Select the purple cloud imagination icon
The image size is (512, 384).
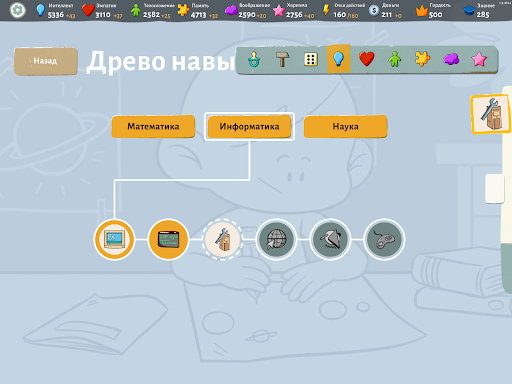click(x=451, y=60)
